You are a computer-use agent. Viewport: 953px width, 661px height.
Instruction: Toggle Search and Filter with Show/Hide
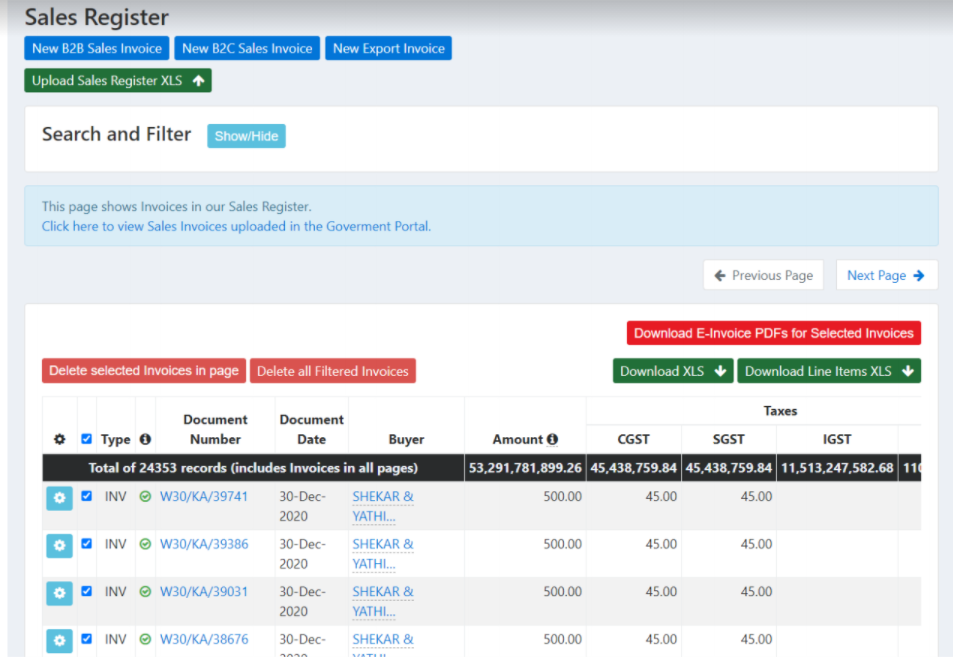(246, 136)
